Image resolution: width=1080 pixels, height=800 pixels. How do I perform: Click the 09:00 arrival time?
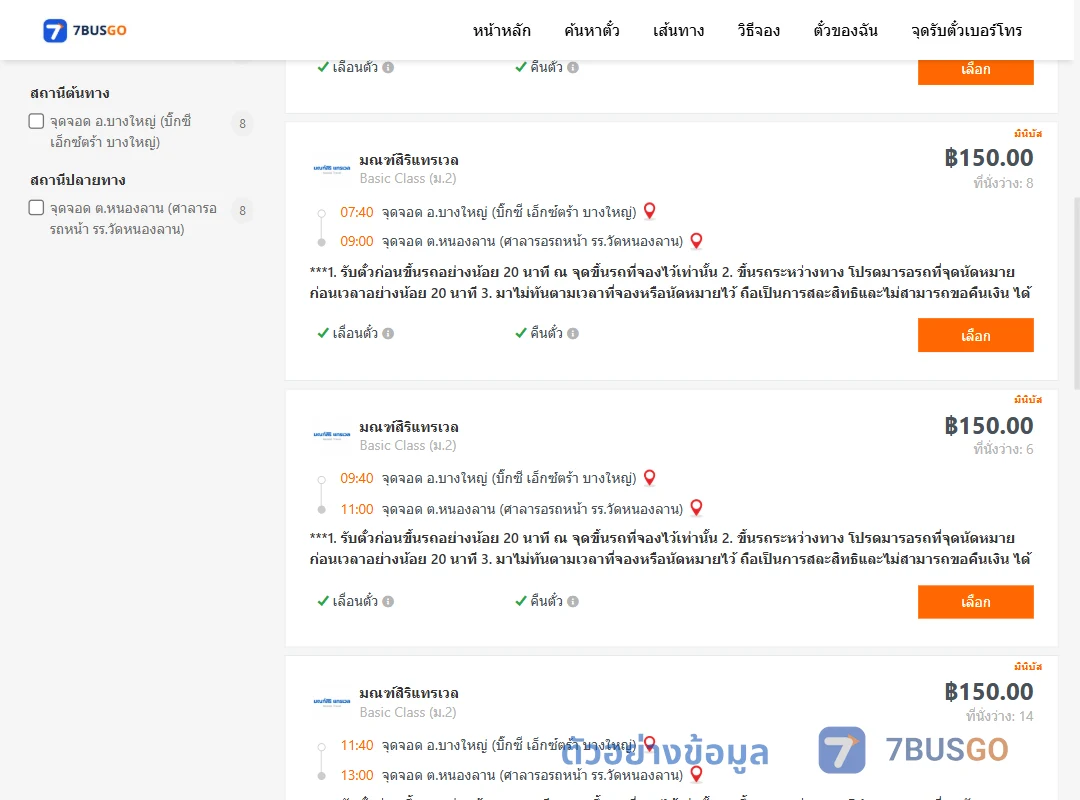click(357, 241)
